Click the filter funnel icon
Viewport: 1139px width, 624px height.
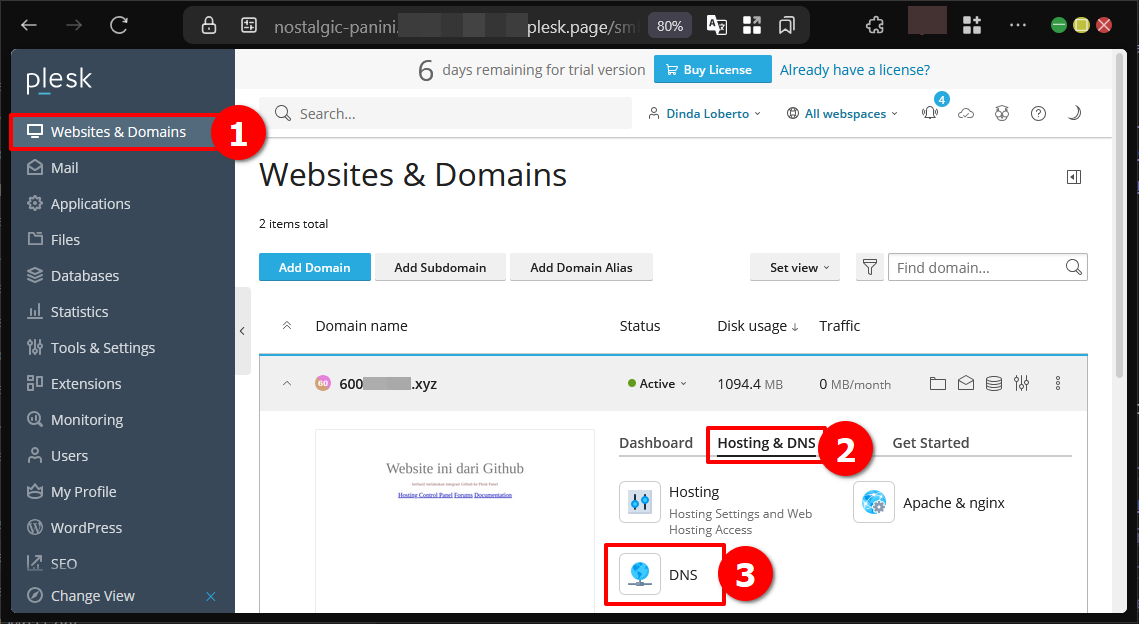pyautogui.click(x=869, y=267)
